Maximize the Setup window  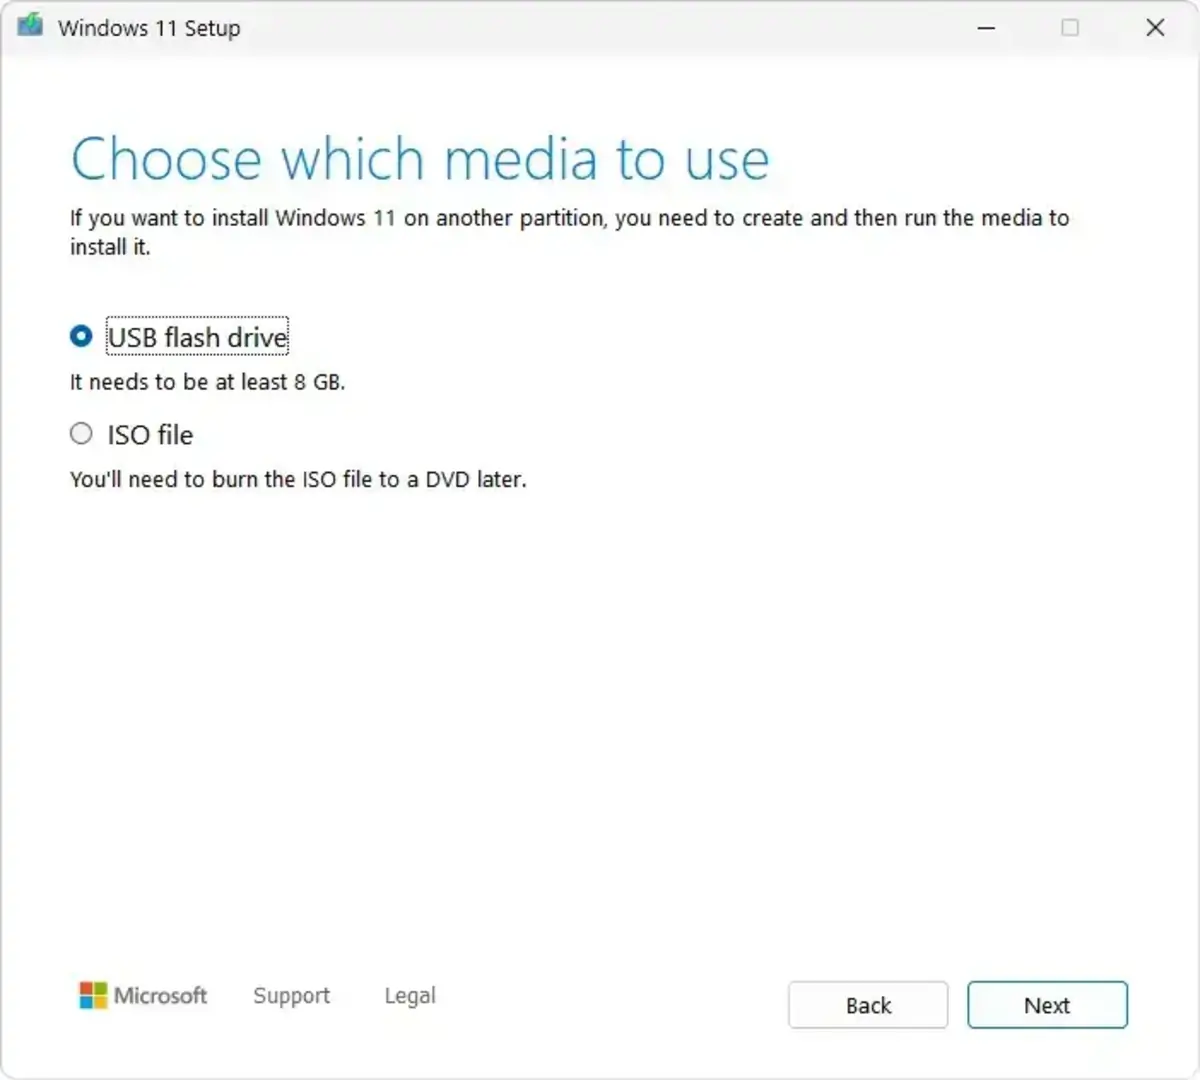(1070, 28)
